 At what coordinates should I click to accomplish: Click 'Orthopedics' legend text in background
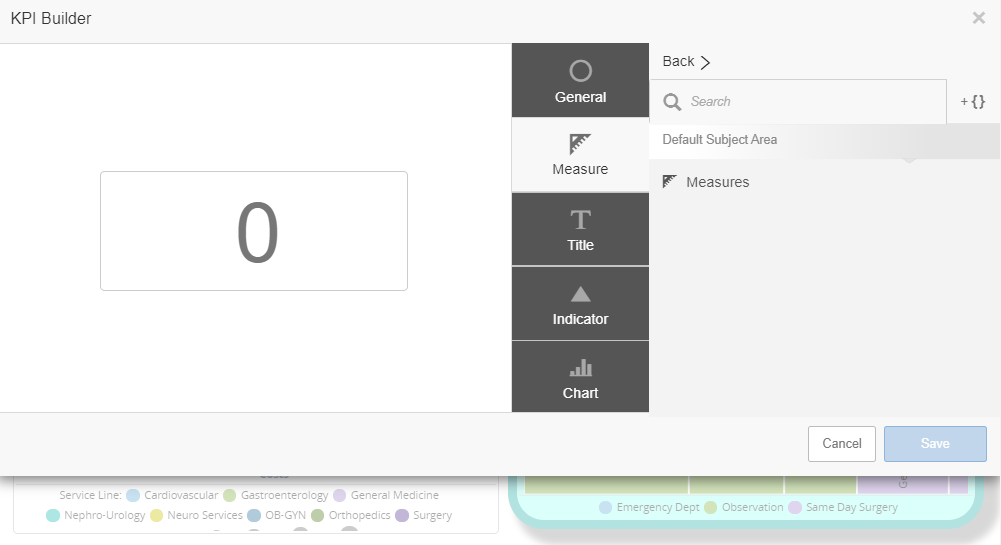click(x=359, y=515)
